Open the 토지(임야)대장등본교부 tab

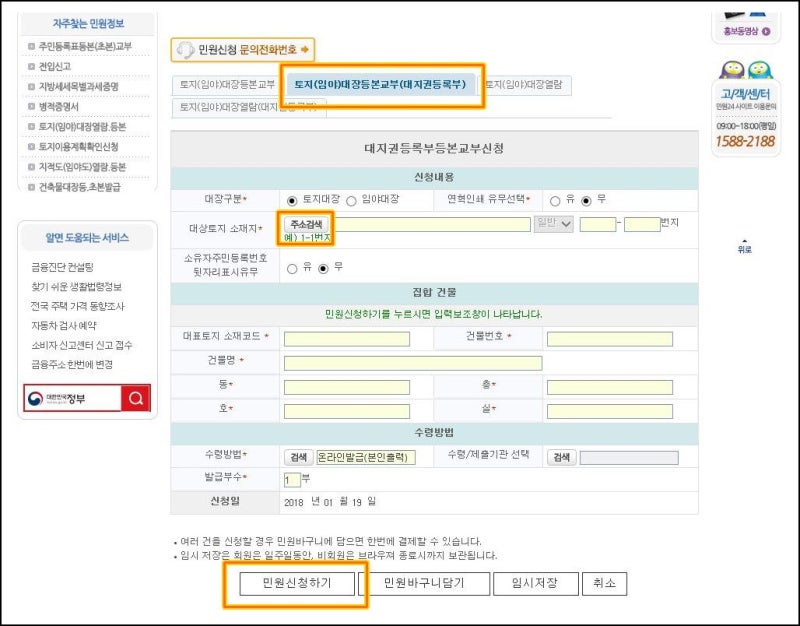(x=227, y=85)
